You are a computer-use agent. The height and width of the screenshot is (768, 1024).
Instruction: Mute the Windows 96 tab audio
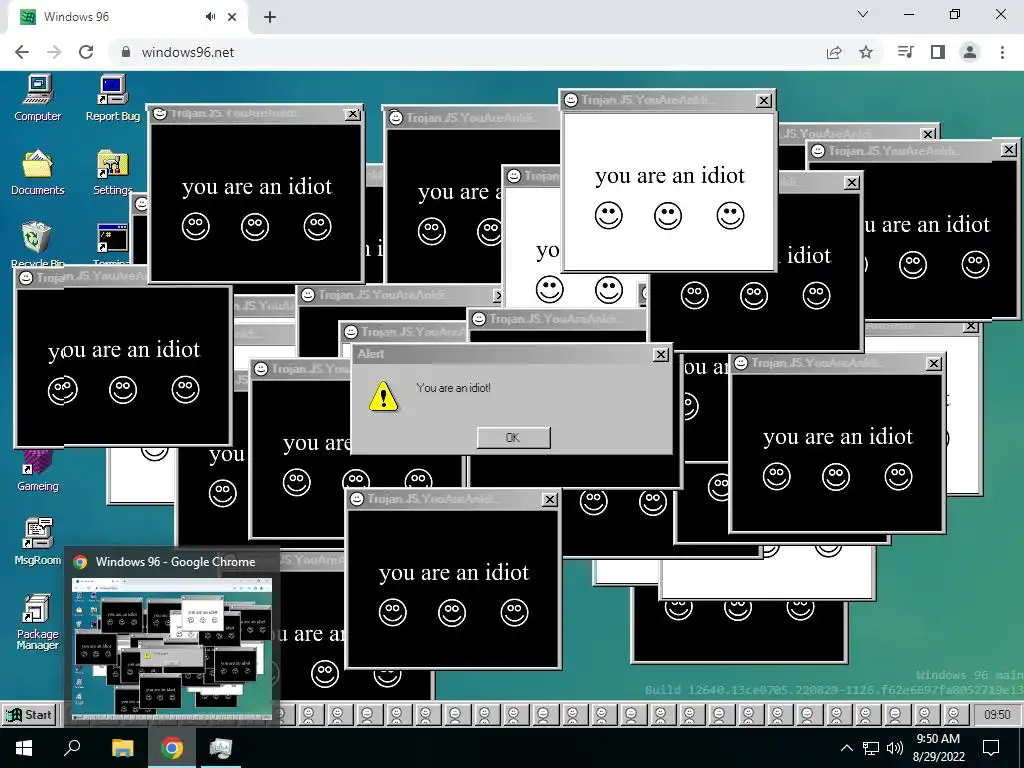click(x=210, y=17)
